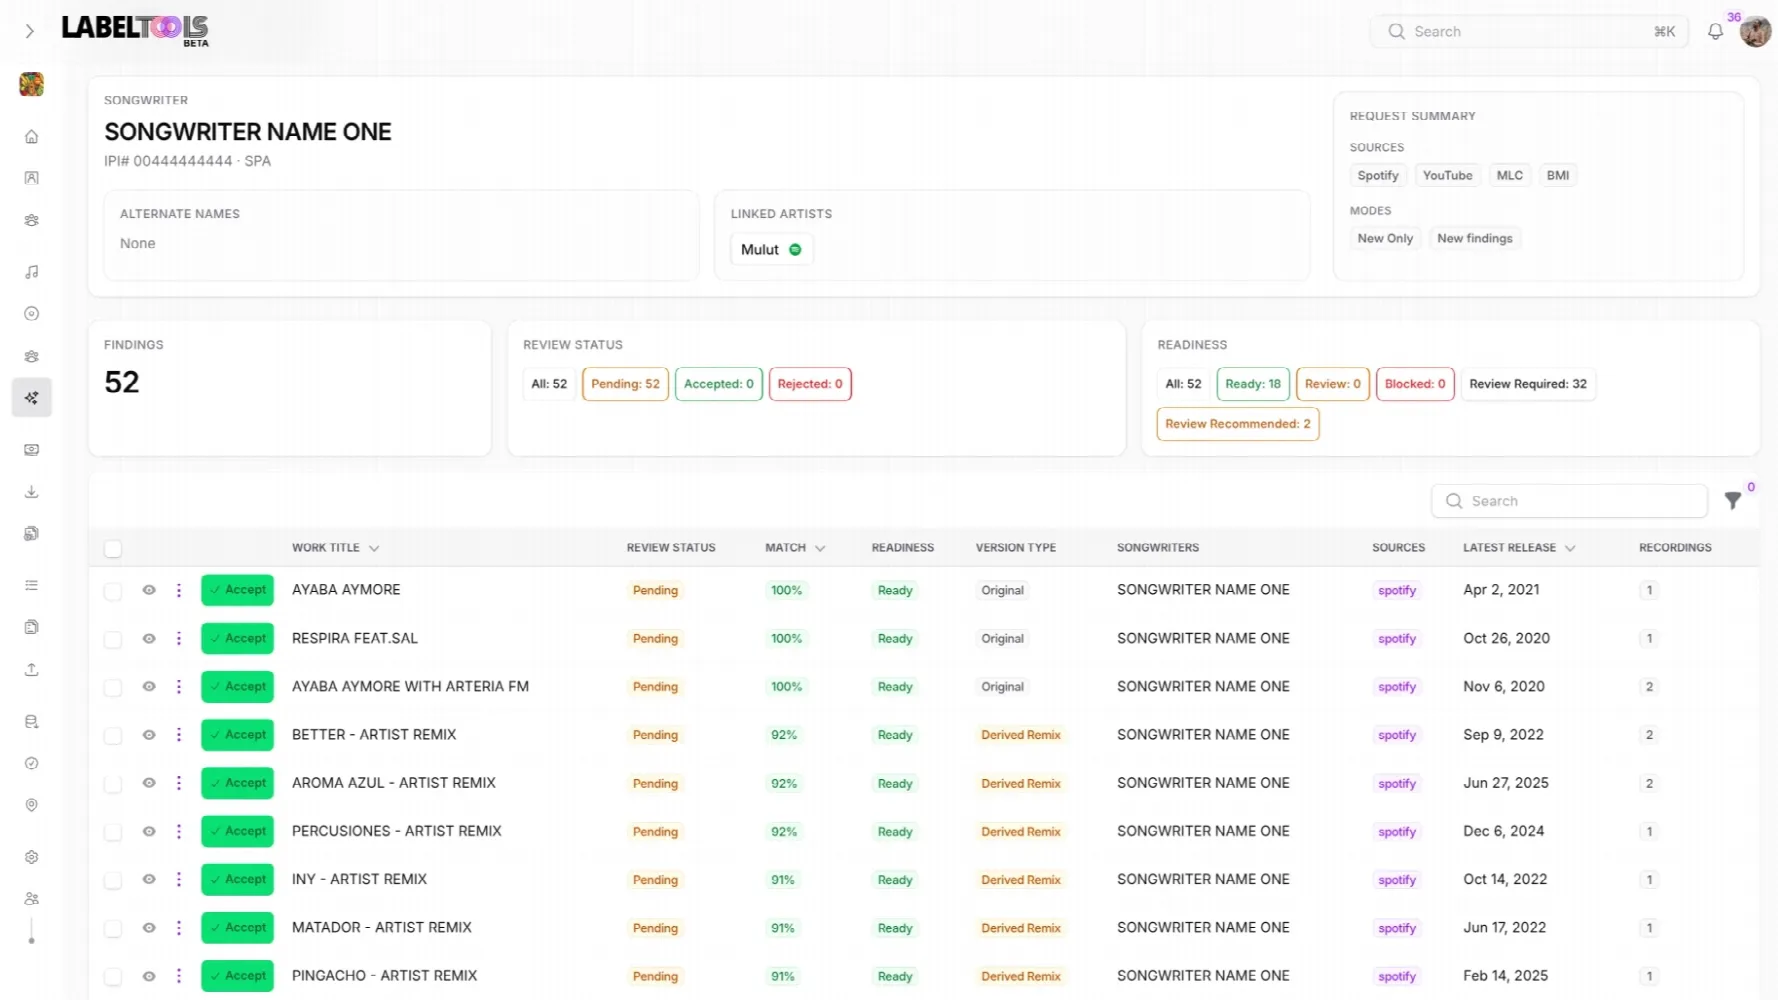The image size is (1778, 1000).
Task: Sort by Work Title using its chevron
Action: [374, 549]
